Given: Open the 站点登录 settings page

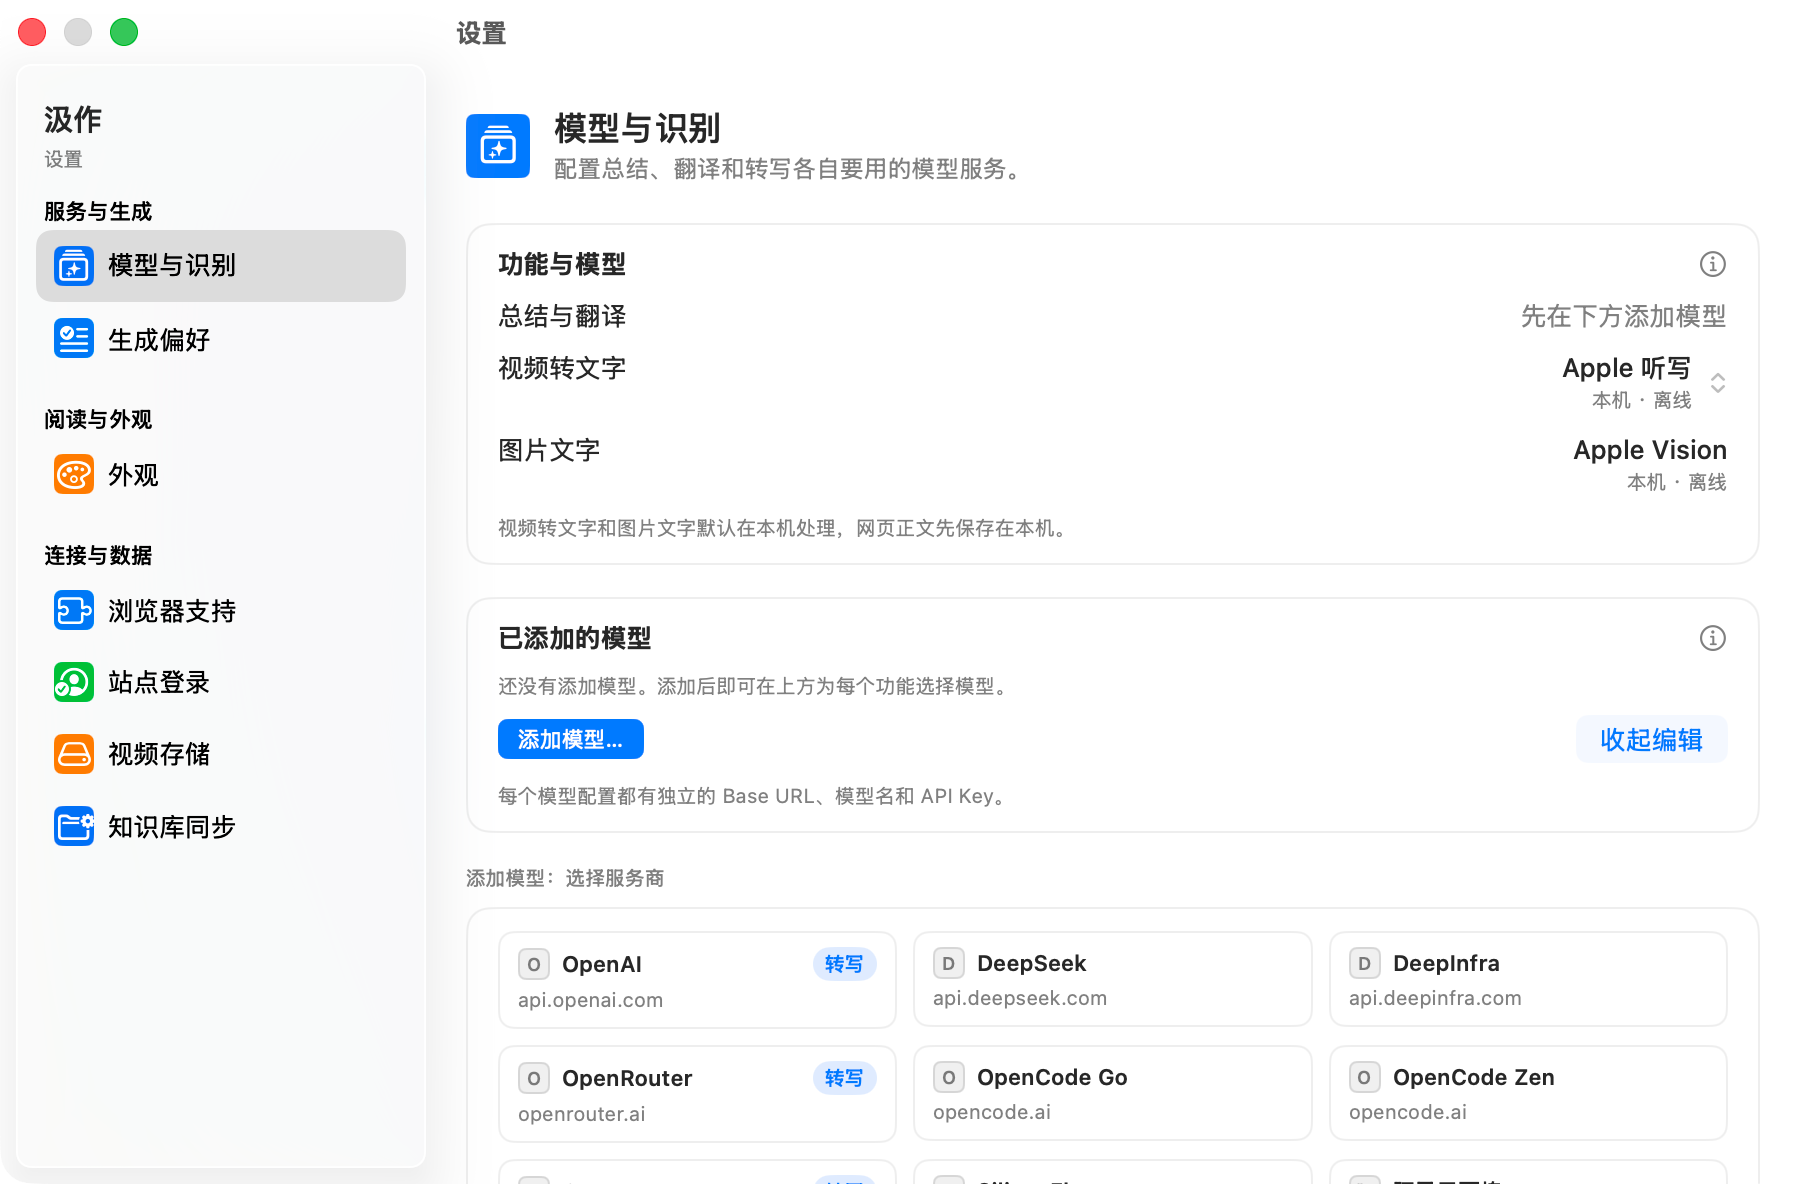Looking at the screenshot, I should [221, 682].
